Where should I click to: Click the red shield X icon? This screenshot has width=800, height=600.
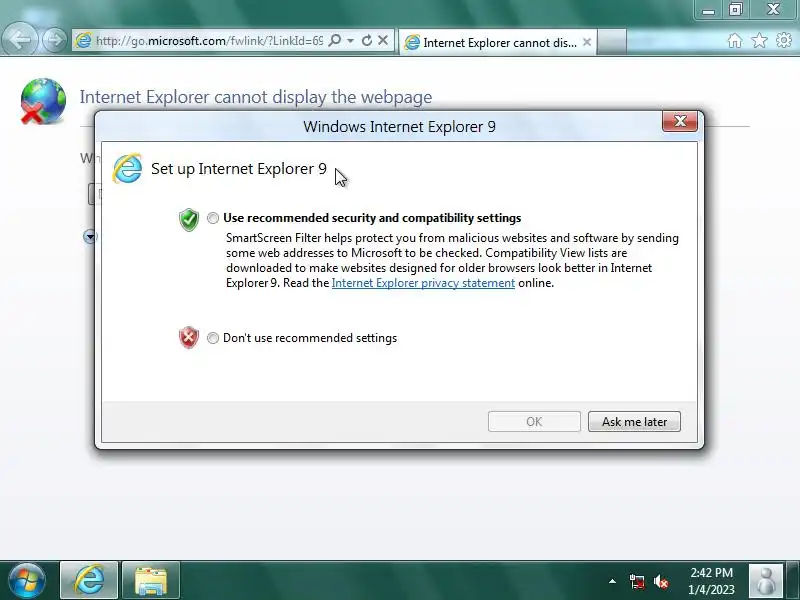(189, 337)
